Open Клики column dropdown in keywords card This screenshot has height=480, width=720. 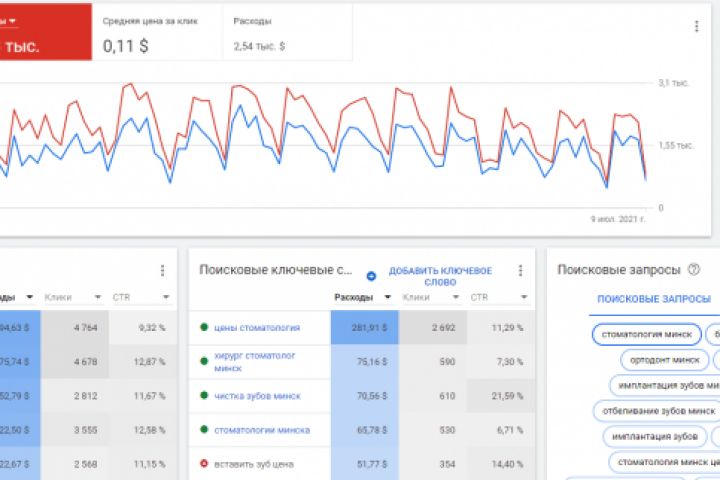pyautogui.click(x=456, y=297)
